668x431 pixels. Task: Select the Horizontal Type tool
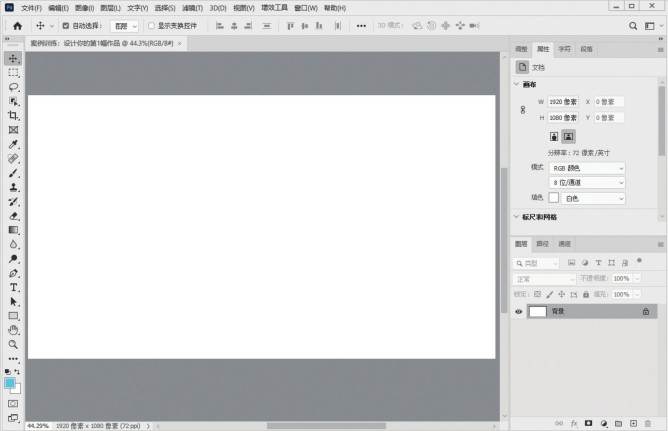coord(13,287)
